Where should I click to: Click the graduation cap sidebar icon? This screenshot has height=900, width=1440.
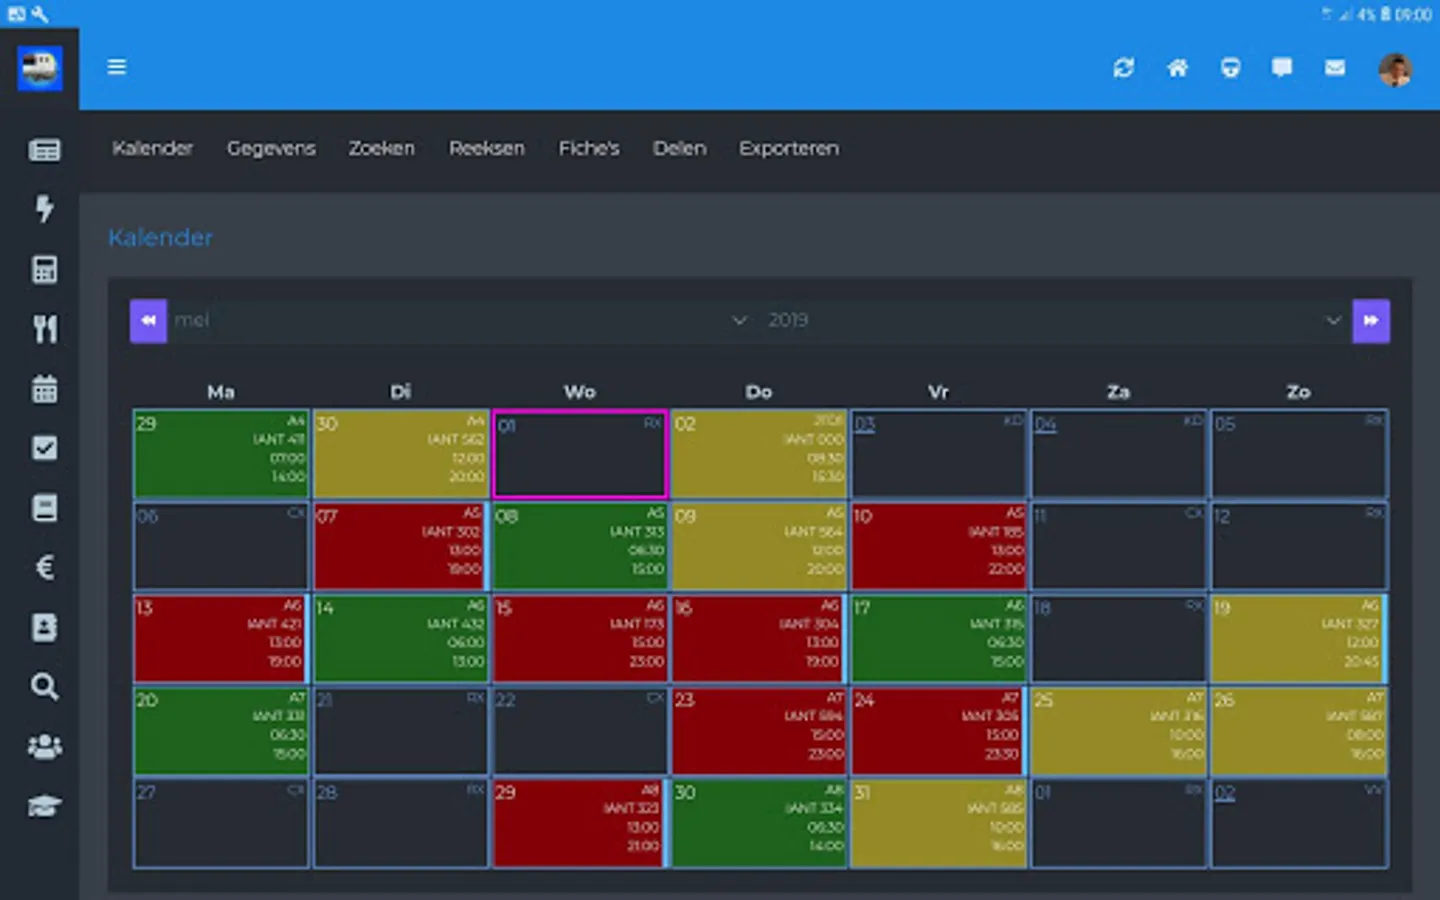tap(44, 806)
